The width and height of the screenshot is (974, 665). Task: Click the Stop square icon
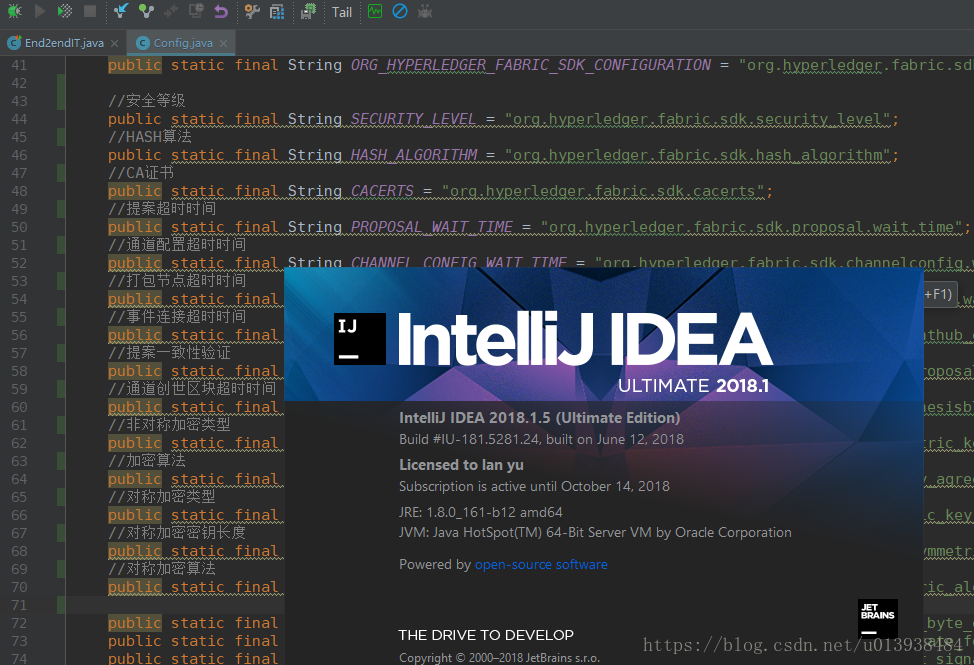90,11
